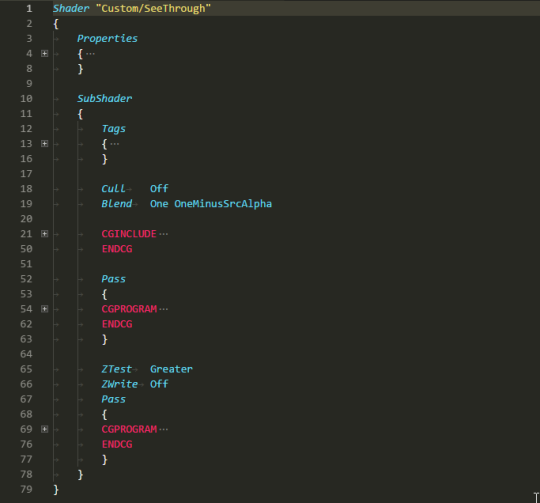
Task: Expand the folded Properties block at line 4
Action: pos(44,54)
